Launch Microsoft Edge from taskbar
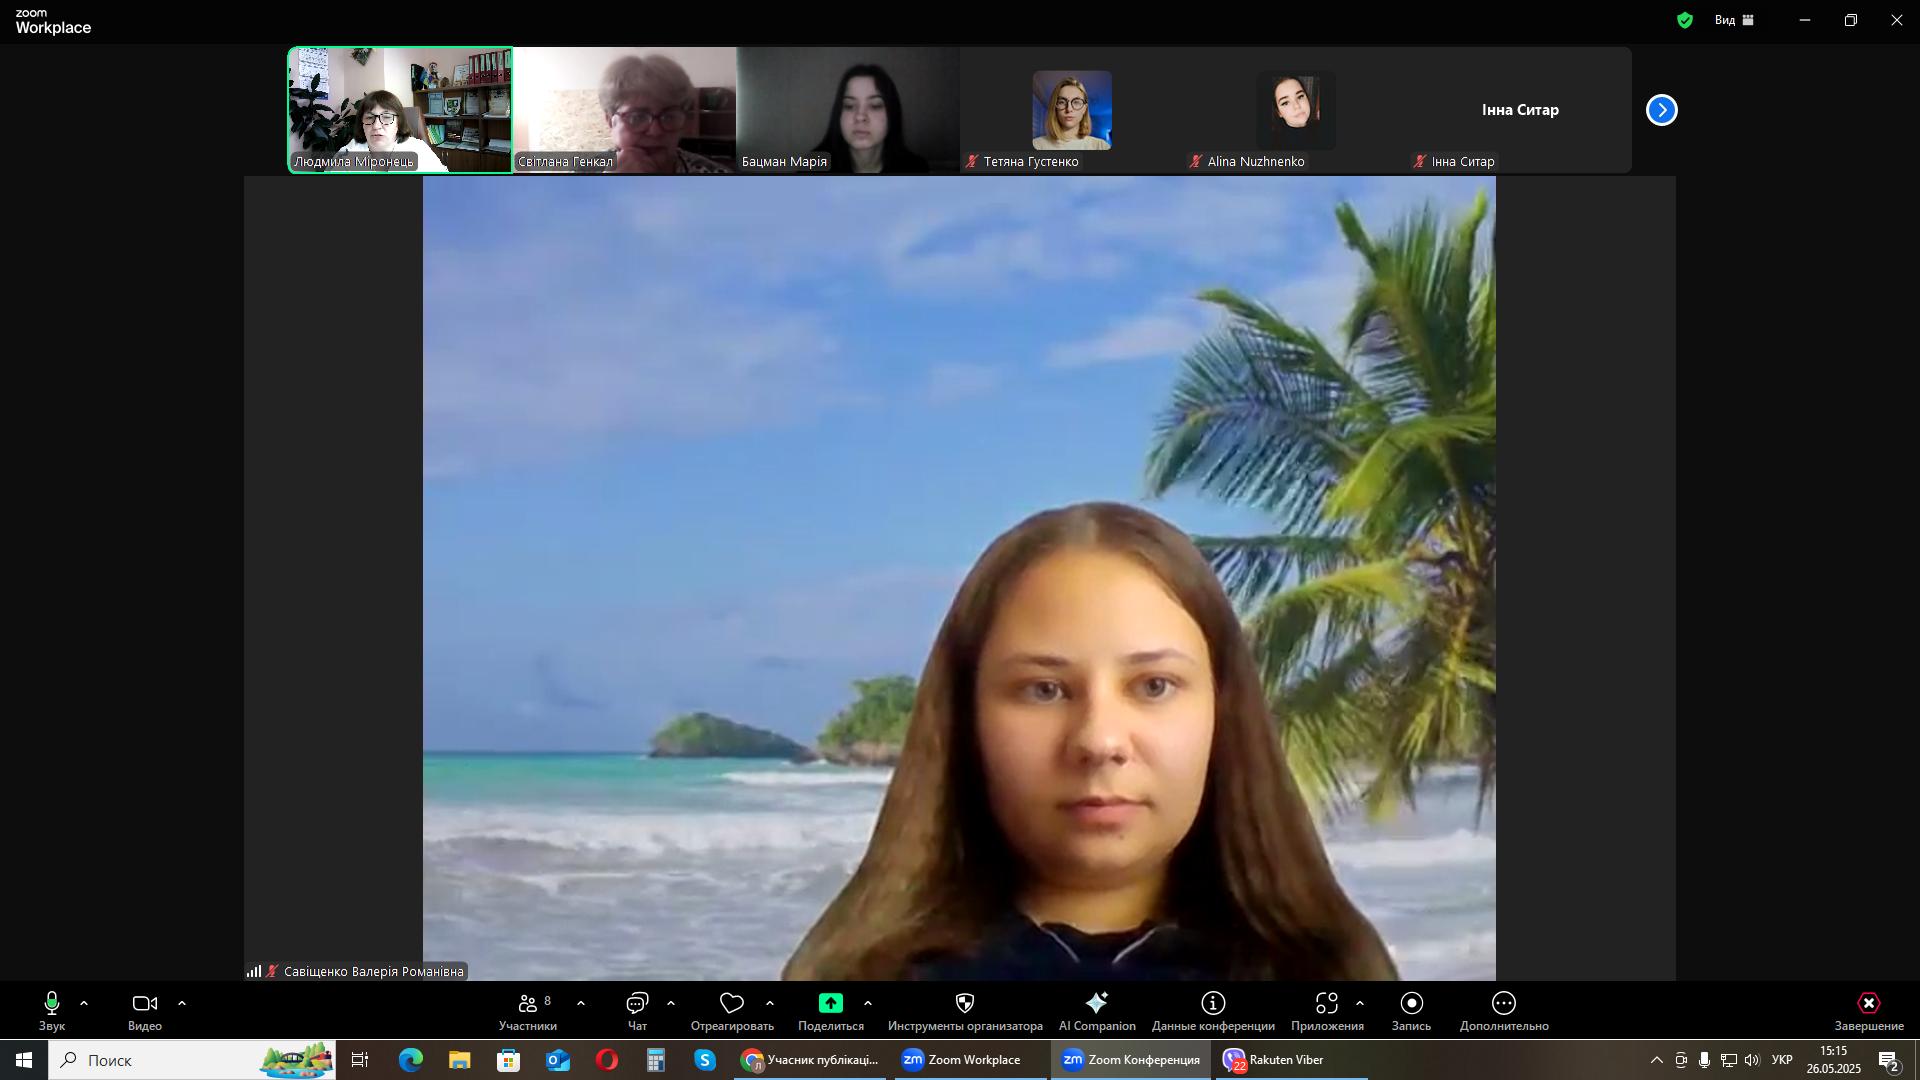The image size is (1920, 1080). (x=411, y=1060)
